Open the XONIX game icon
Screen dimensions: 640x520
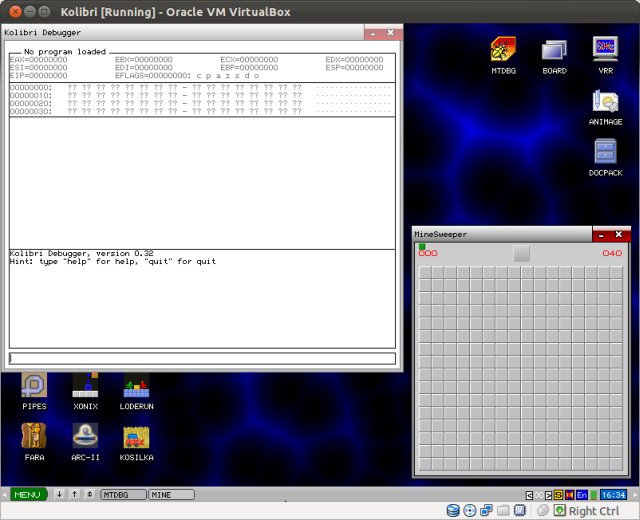[x=85, y=386]
